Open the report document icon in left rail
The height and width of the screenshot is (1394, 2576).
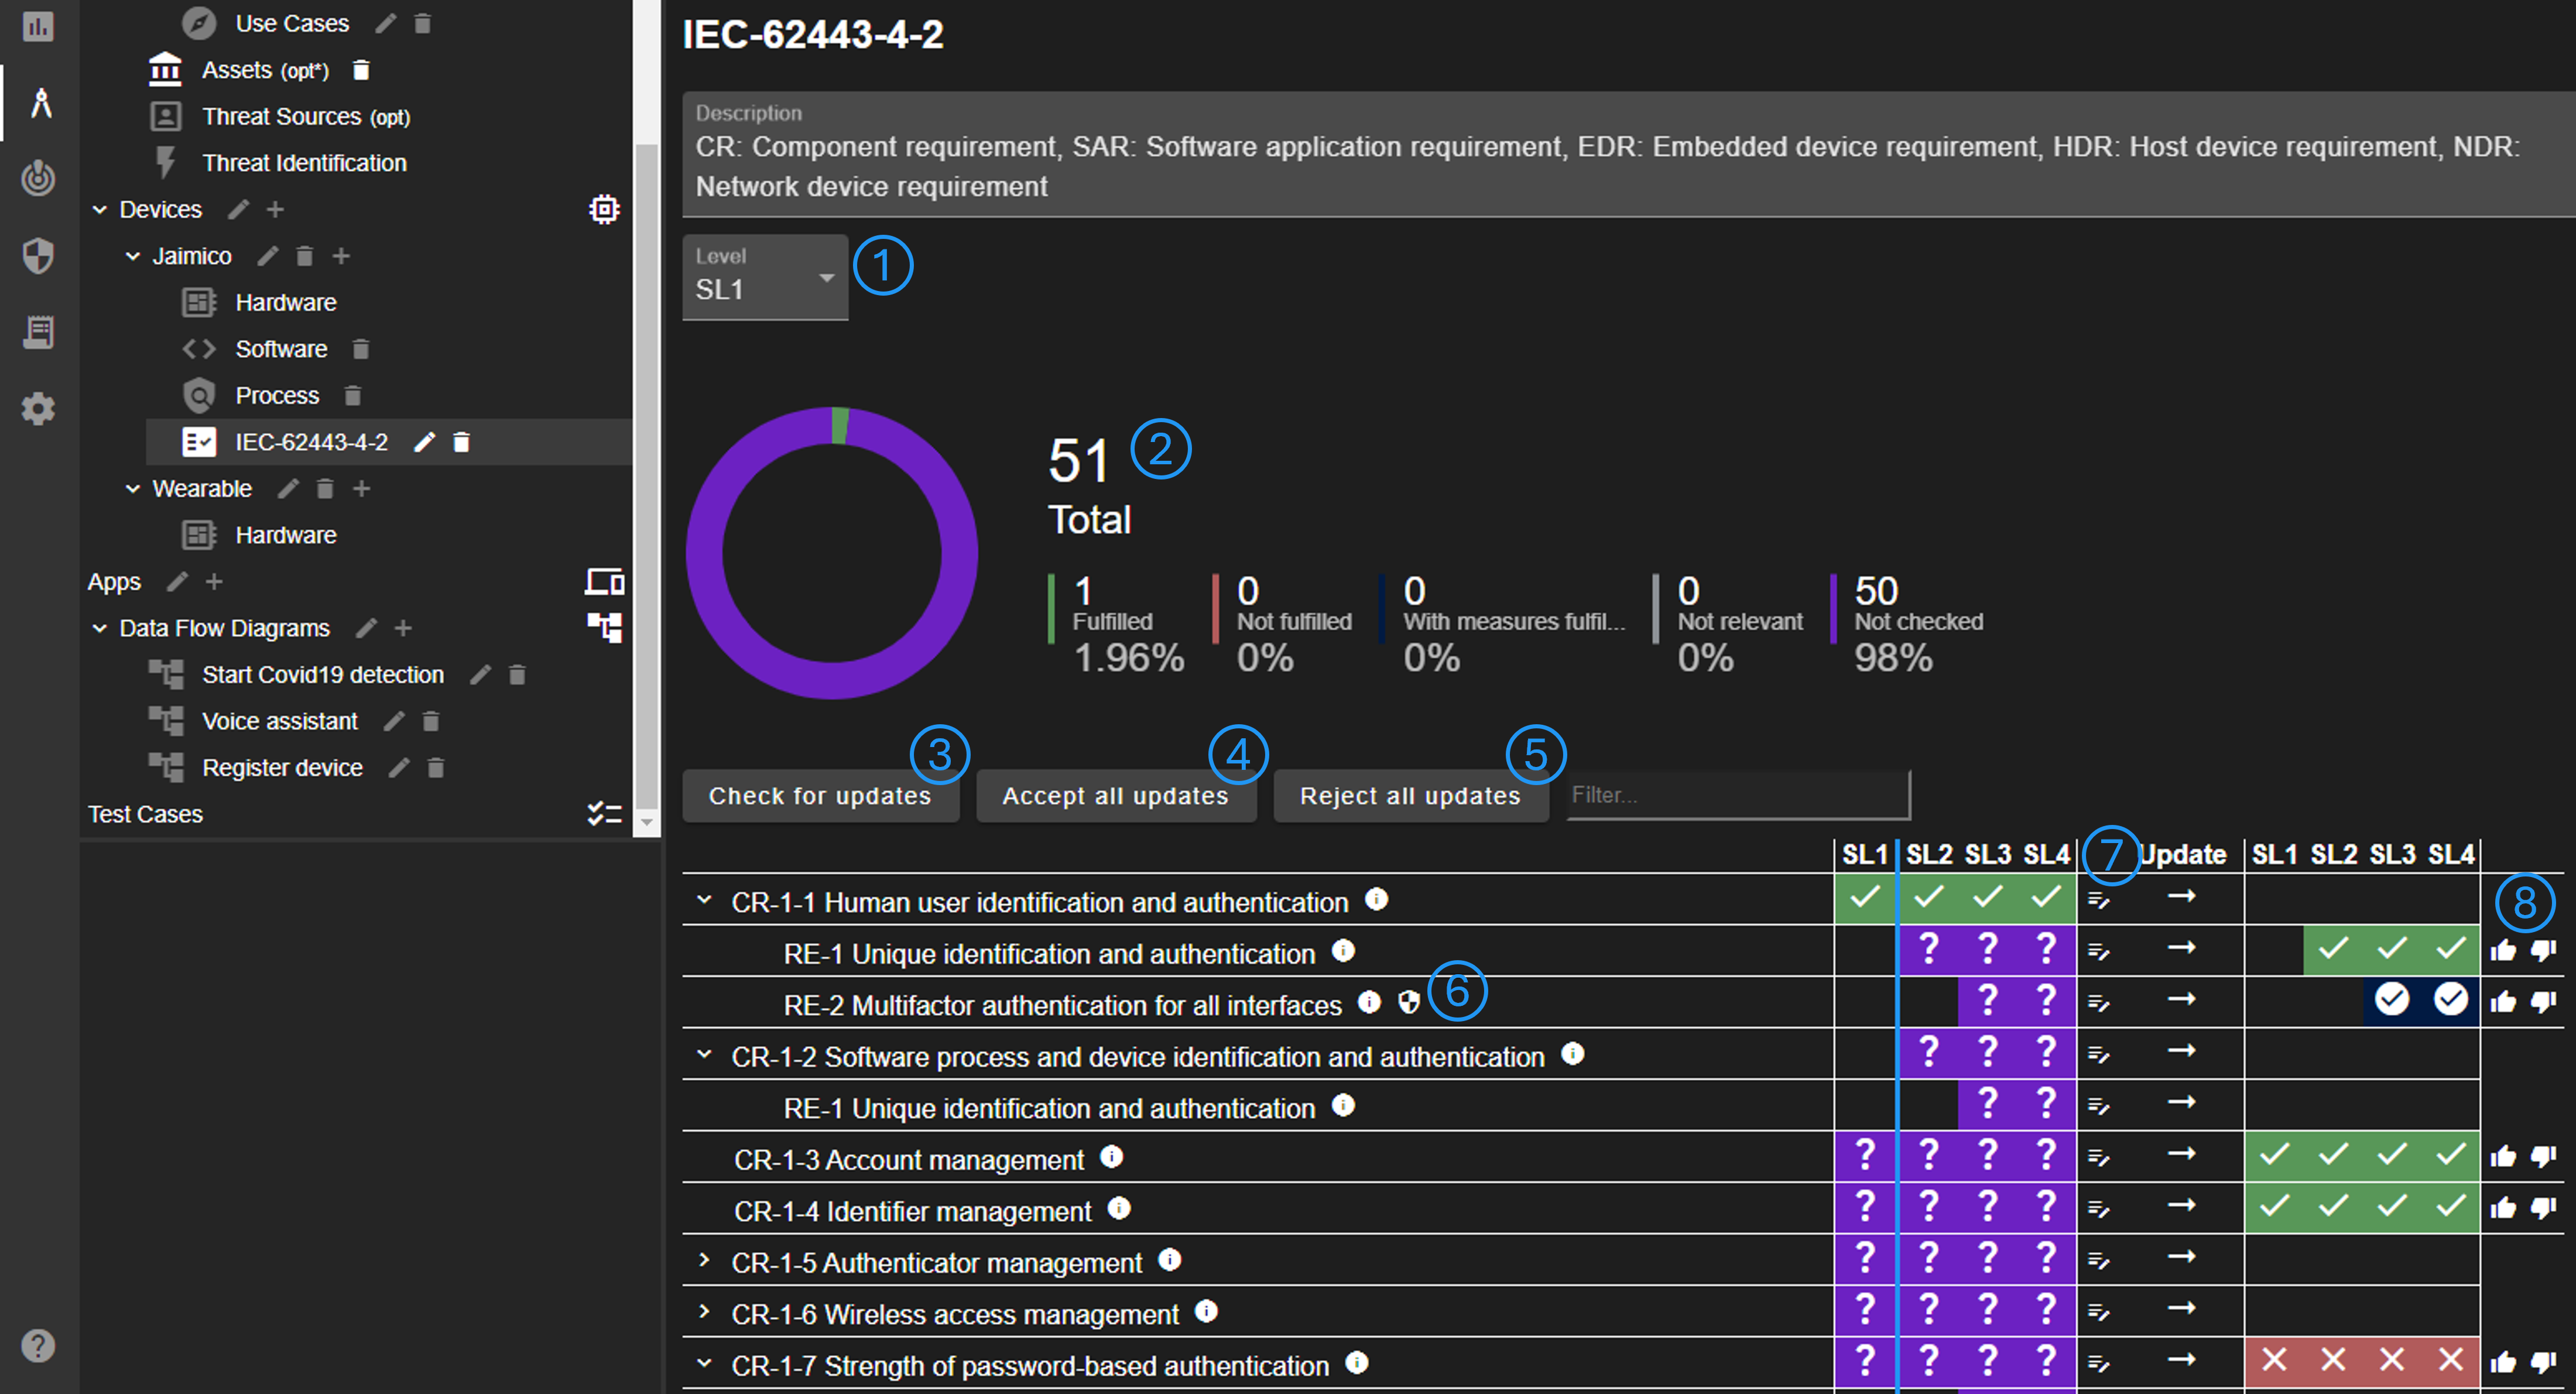pos(38,332)
